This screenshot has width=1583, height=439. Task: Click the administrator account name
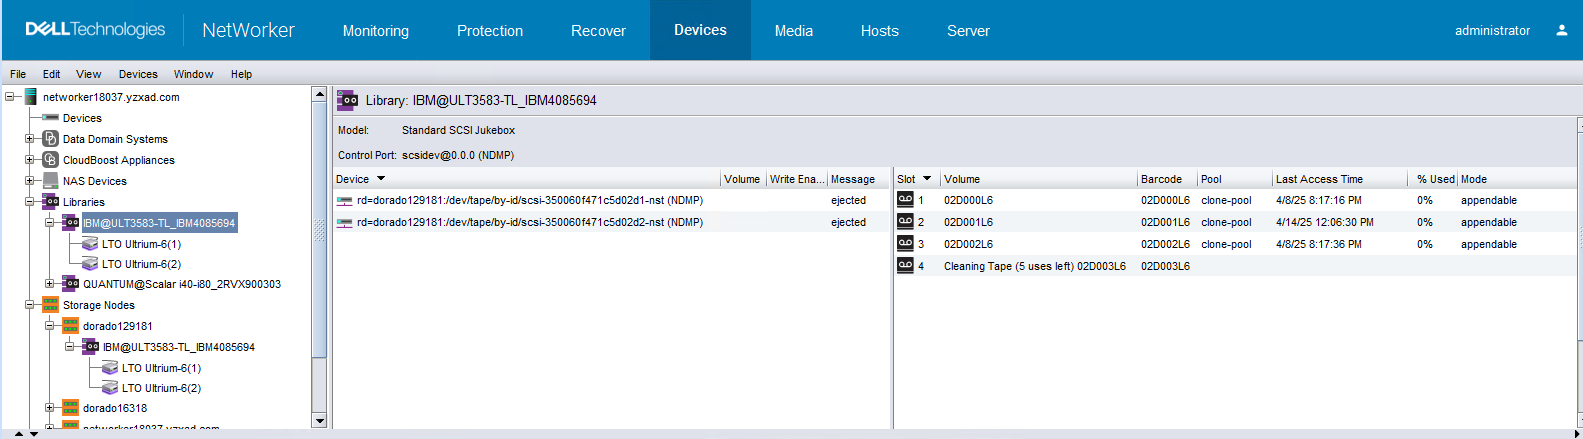pos(1492,31)
